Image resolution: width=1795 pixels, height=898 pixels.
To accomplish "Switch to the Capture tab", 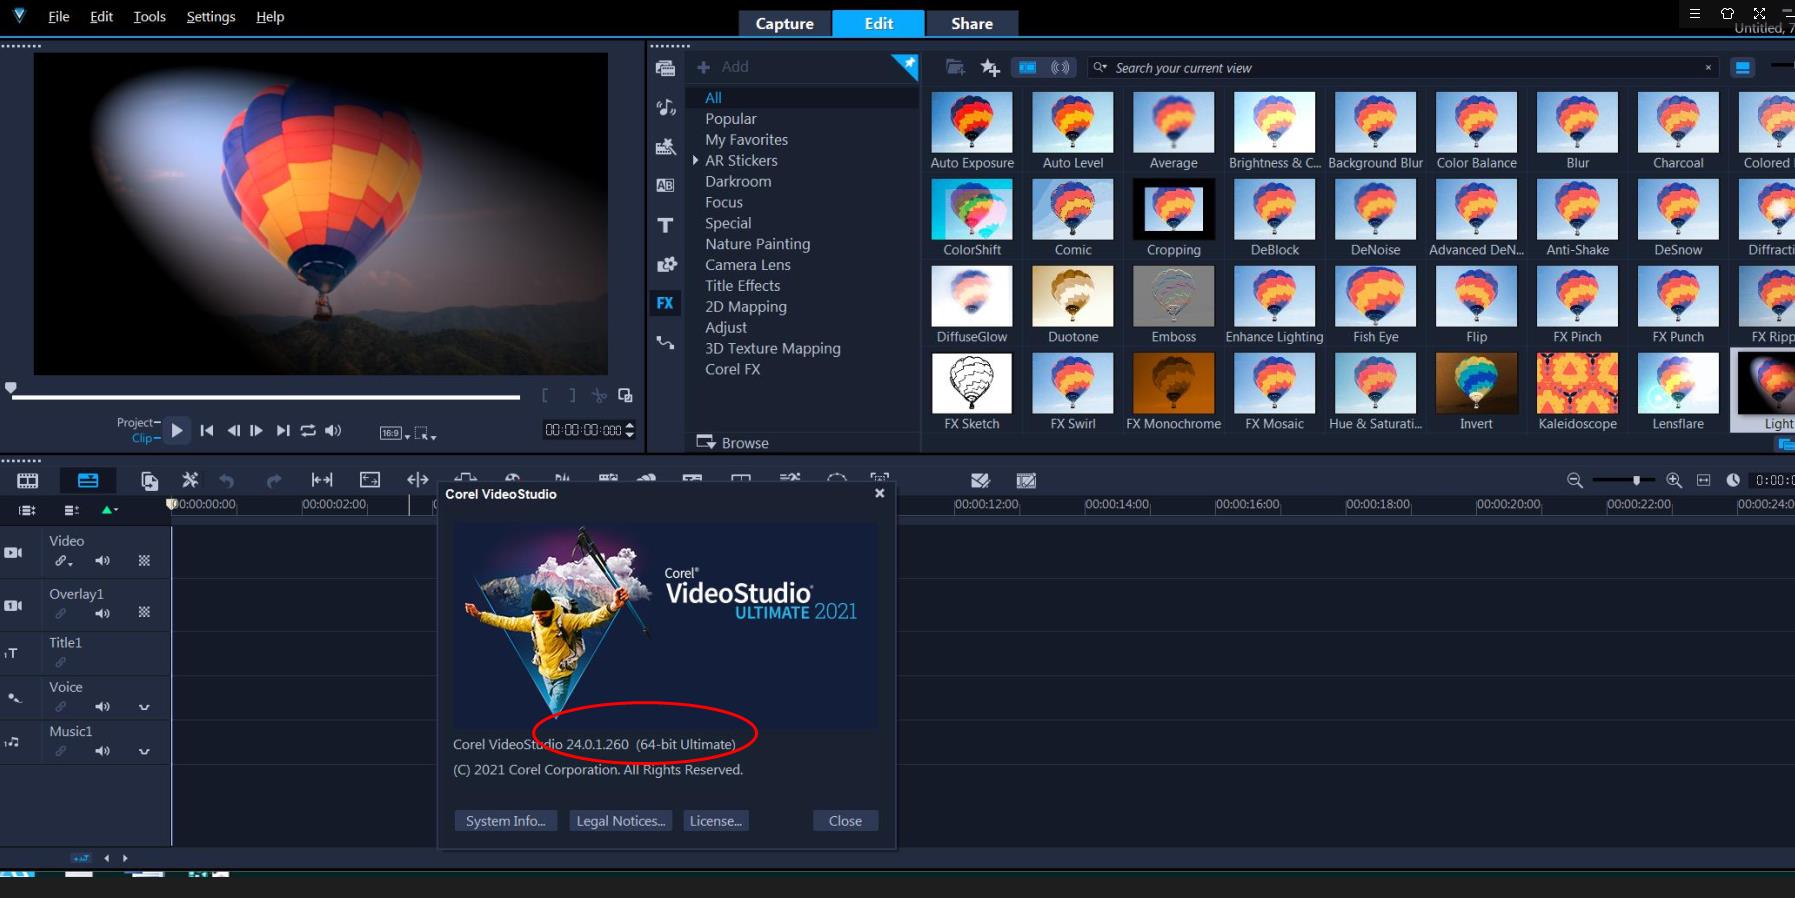I will (x=785, y=23).
